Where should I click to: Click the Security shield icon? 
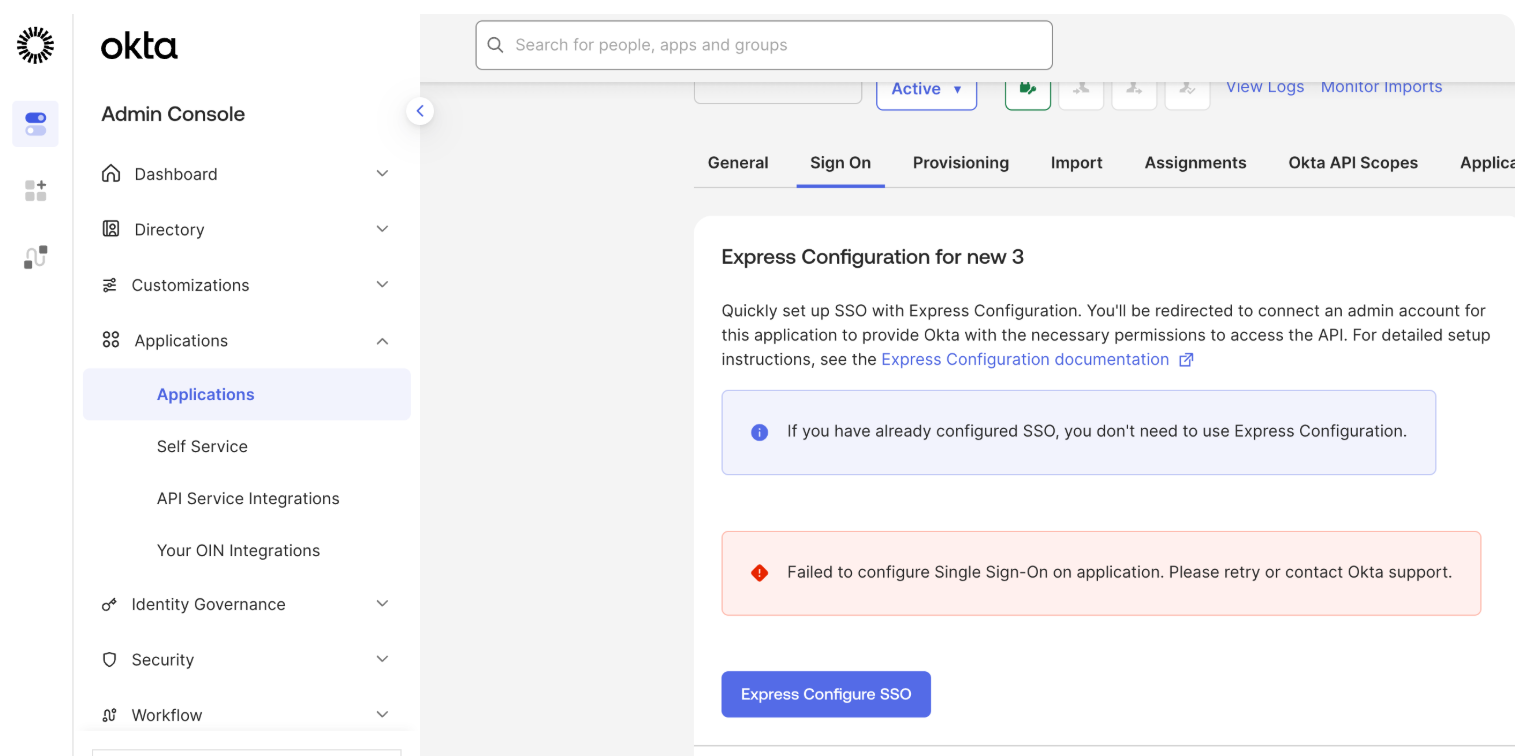[110, 660]
